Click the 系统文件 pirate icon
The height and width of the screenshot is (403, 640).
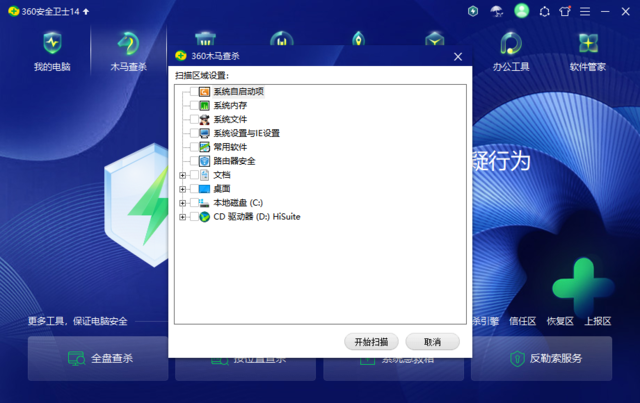pos(204,119)
